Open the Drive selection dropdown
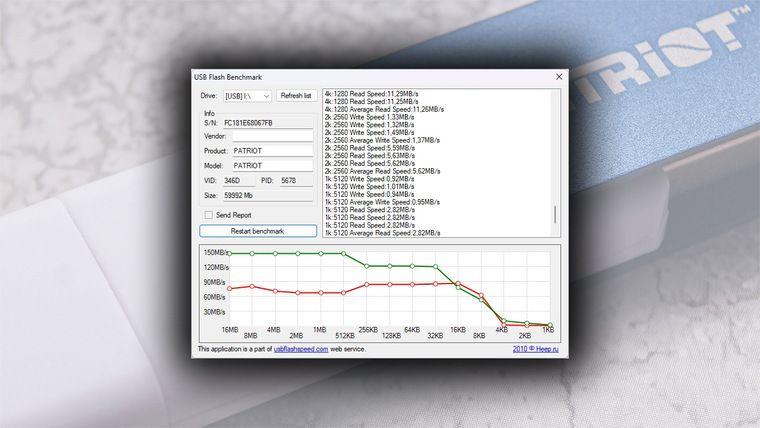Image resolution: width=760 pixels, height=428 pixels. click(x=247, y=96)
